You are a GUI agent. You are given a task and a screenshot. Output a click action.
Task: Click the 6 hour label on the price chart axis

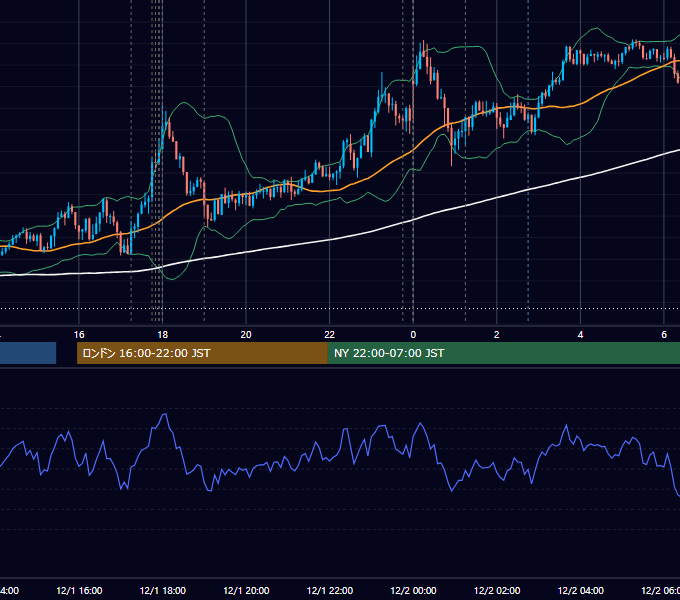coord(664,335)
